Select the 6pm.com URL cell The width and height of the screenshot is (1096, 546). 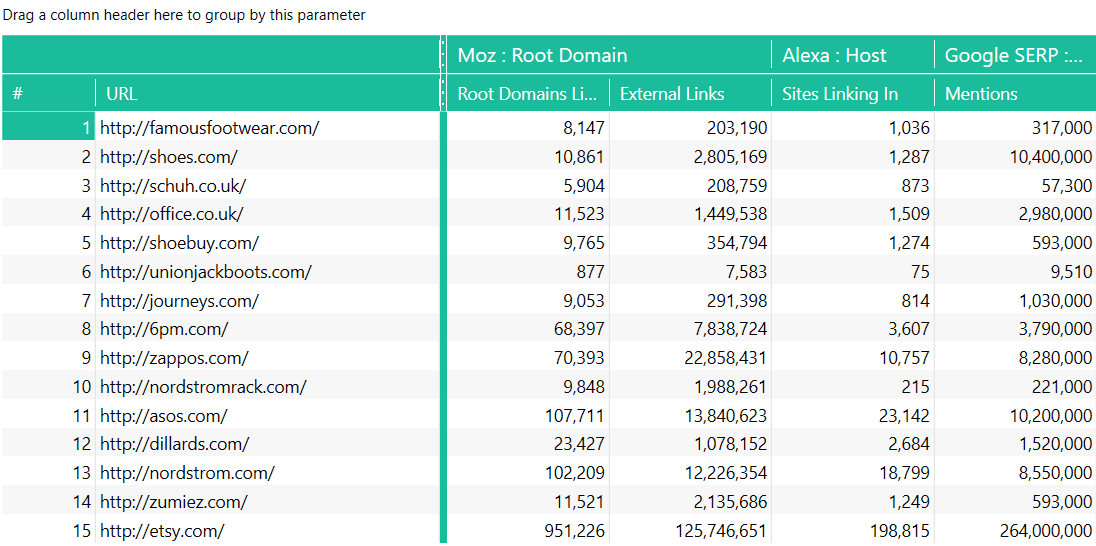point(268,329)
